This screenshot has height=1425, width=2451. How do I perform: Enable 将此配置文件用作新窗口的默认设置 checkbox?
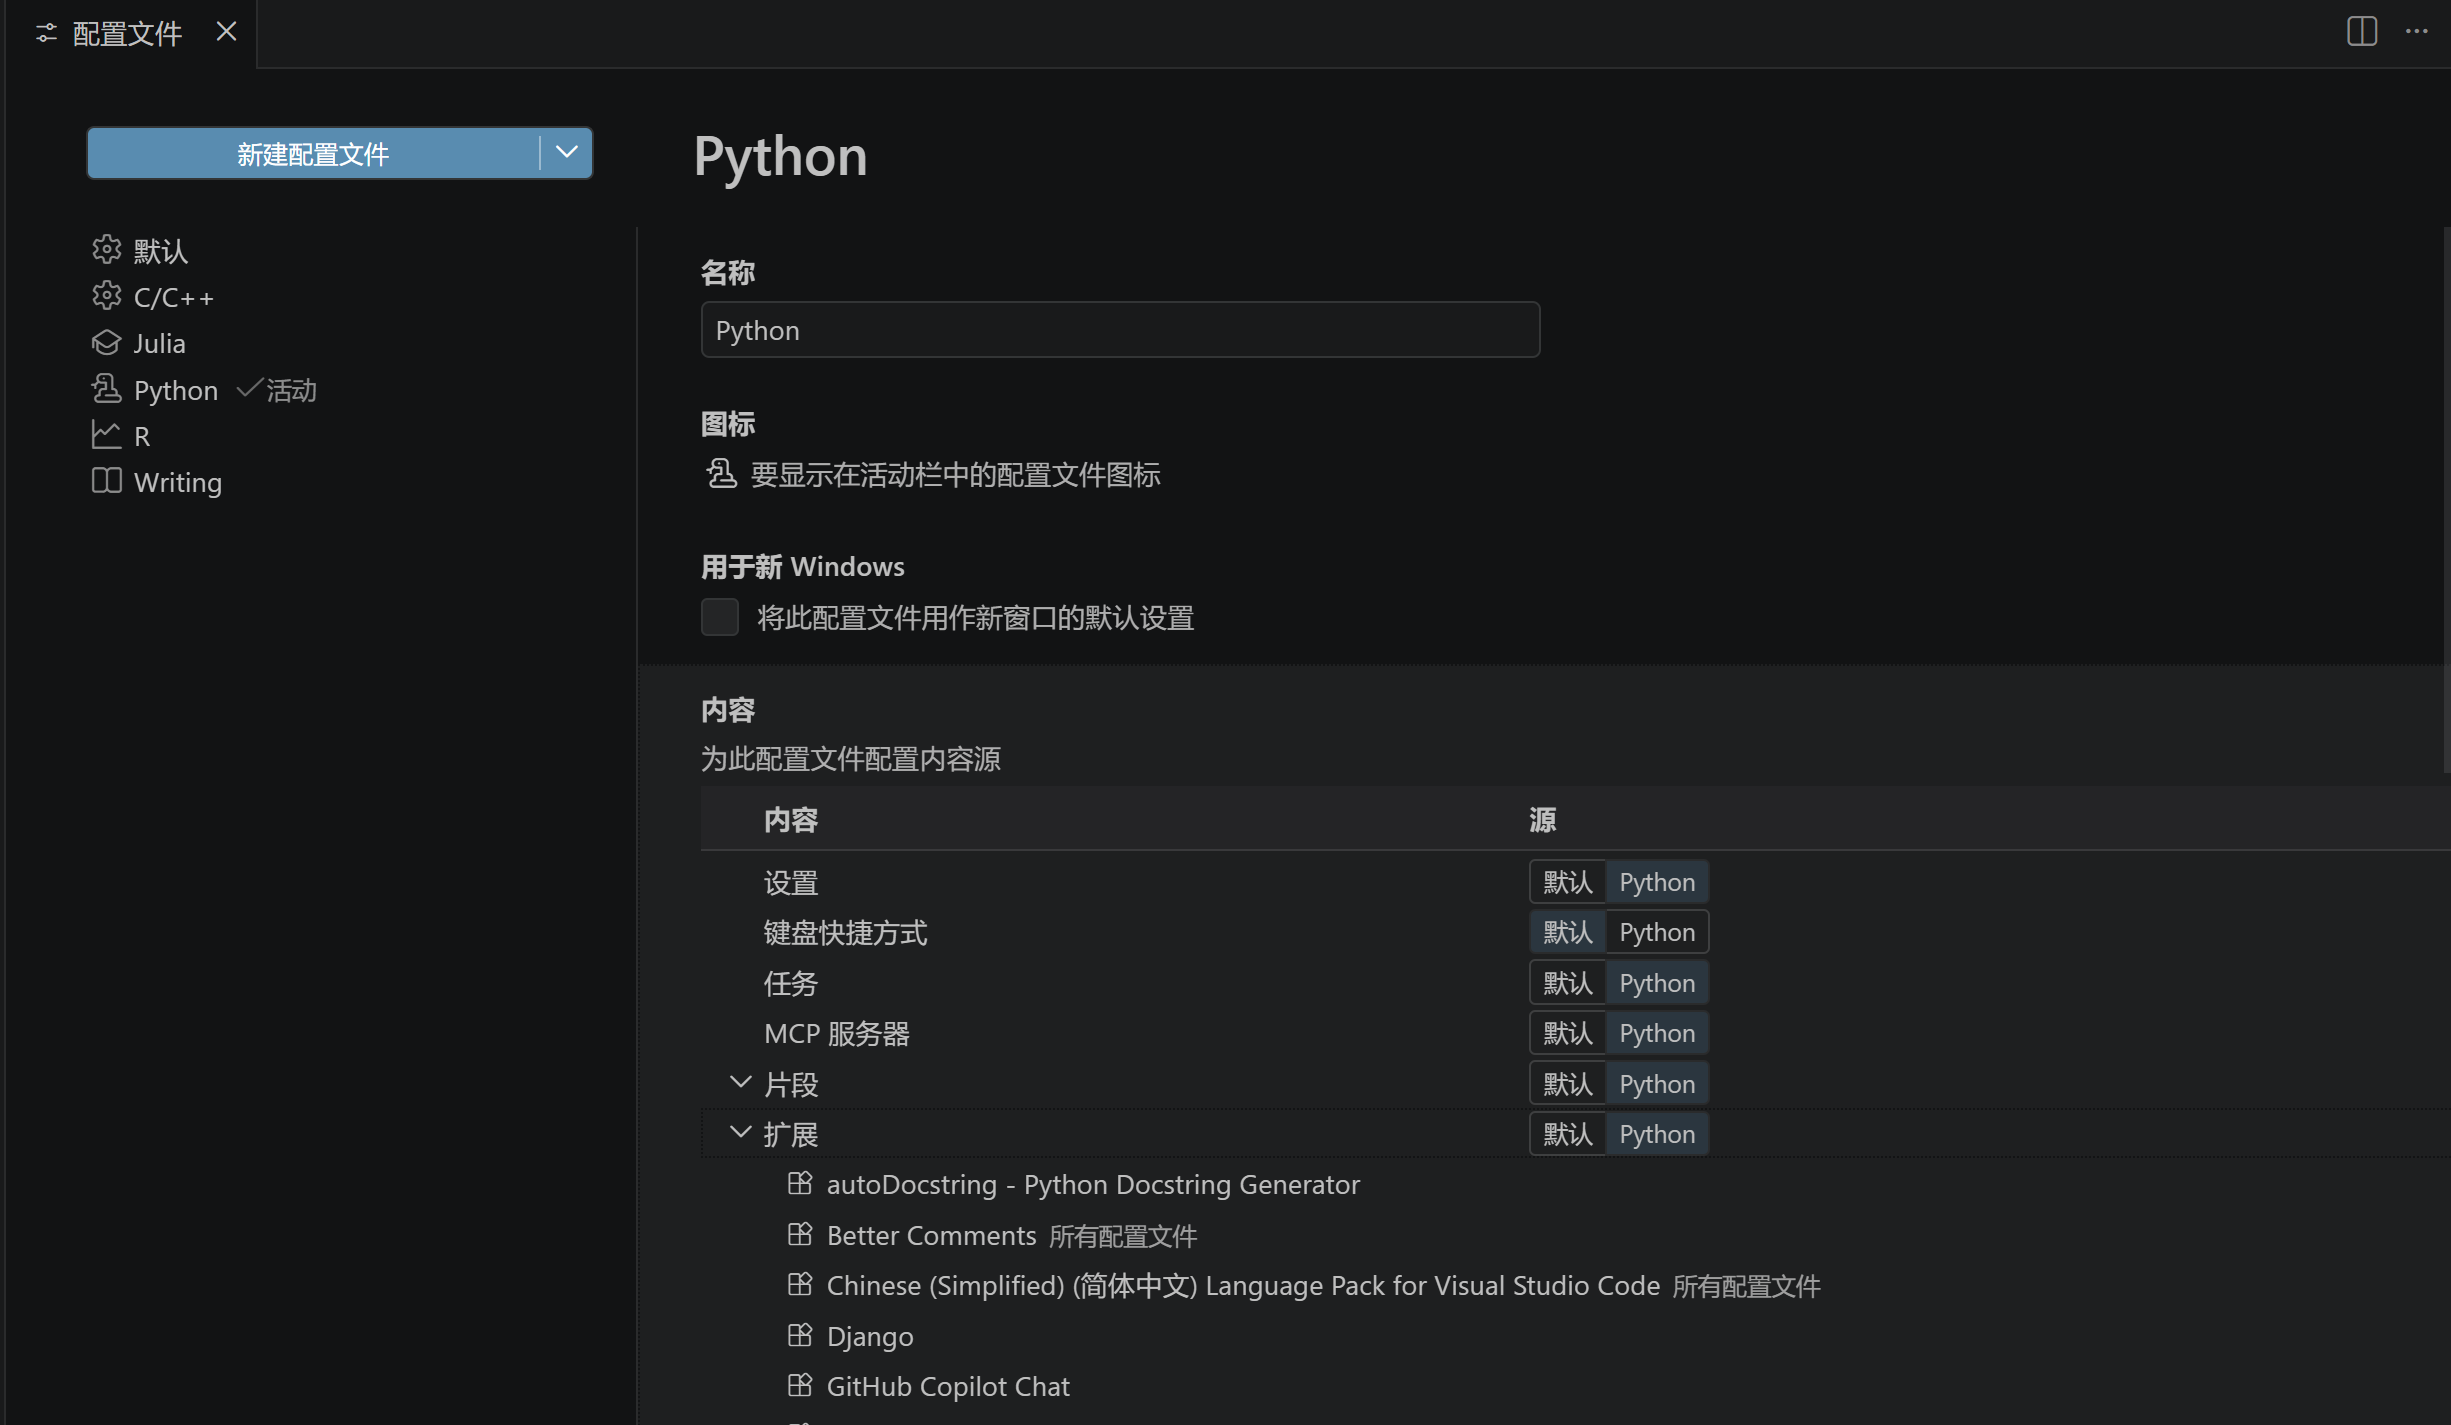(719, 617)
